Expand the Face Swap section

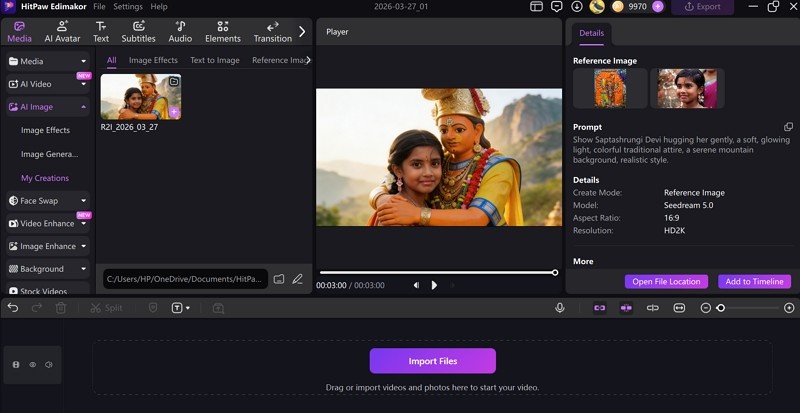tap(83, 200)
